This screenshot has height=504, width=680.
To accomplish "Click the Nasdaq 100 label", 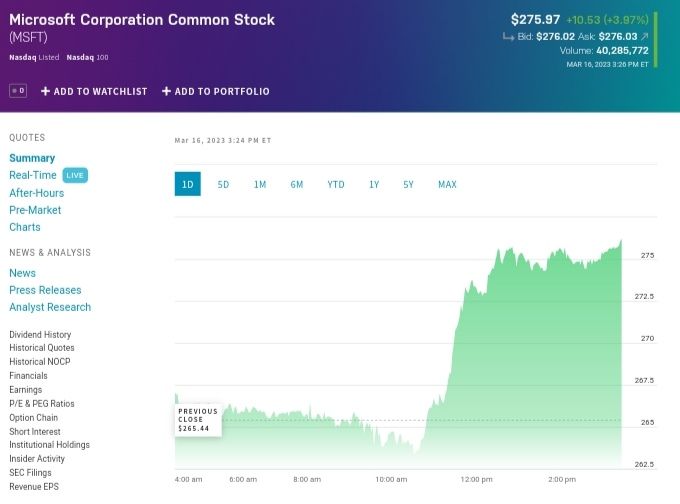I will pyautogui.click(x=88, y=57).
